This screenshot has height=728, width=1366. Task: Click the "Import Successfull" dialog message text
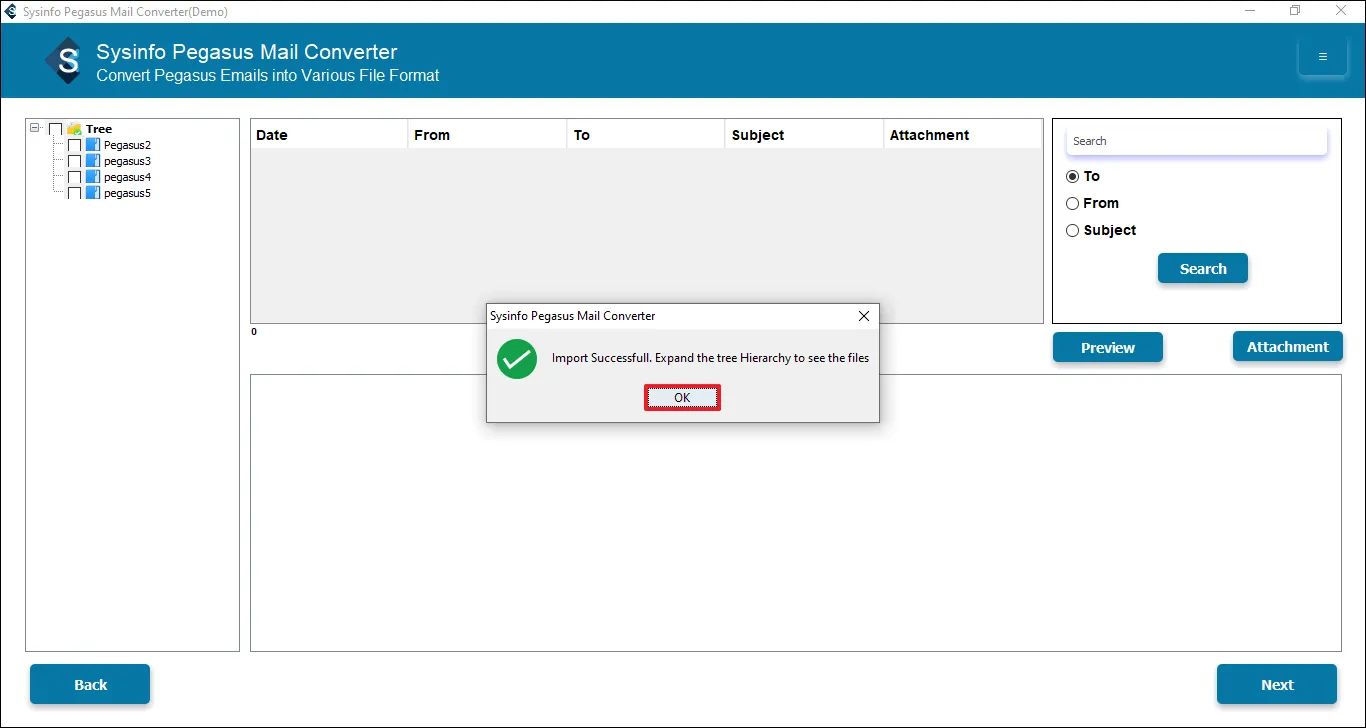pos(710,358)
